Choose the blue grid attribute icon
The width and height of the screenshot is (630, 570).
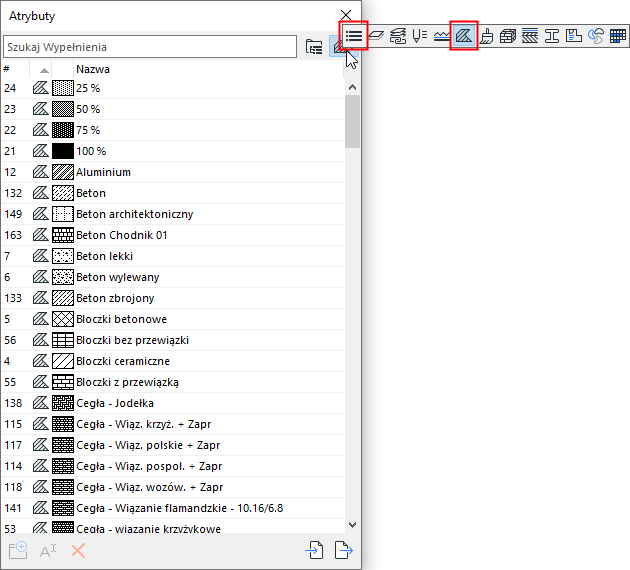(618, 36)
